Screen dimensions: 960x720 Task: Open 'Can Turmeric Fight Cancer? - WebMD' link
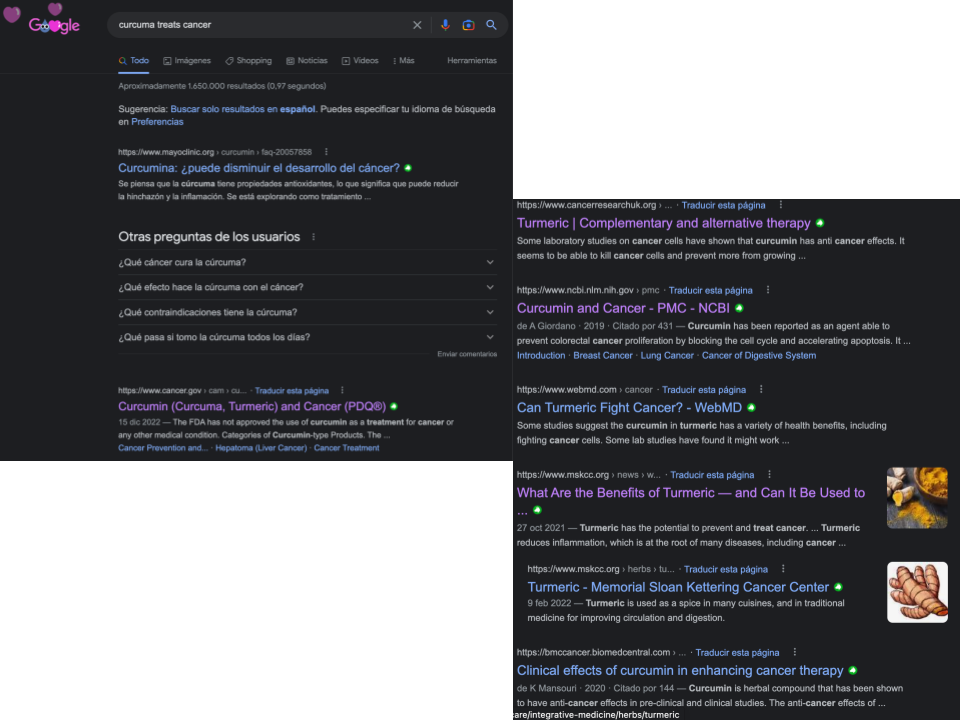(x=629, y=408)
